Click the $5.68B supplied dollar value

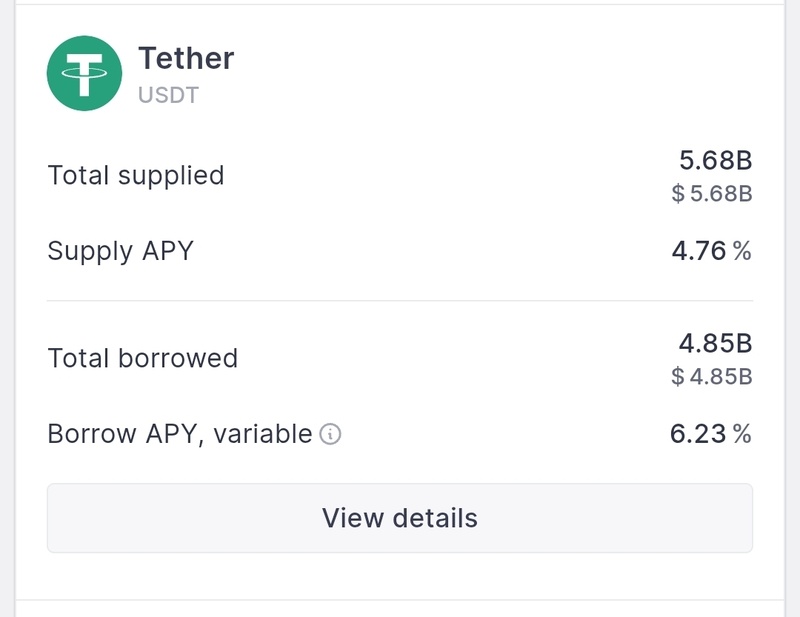click(x=712, y=193)
